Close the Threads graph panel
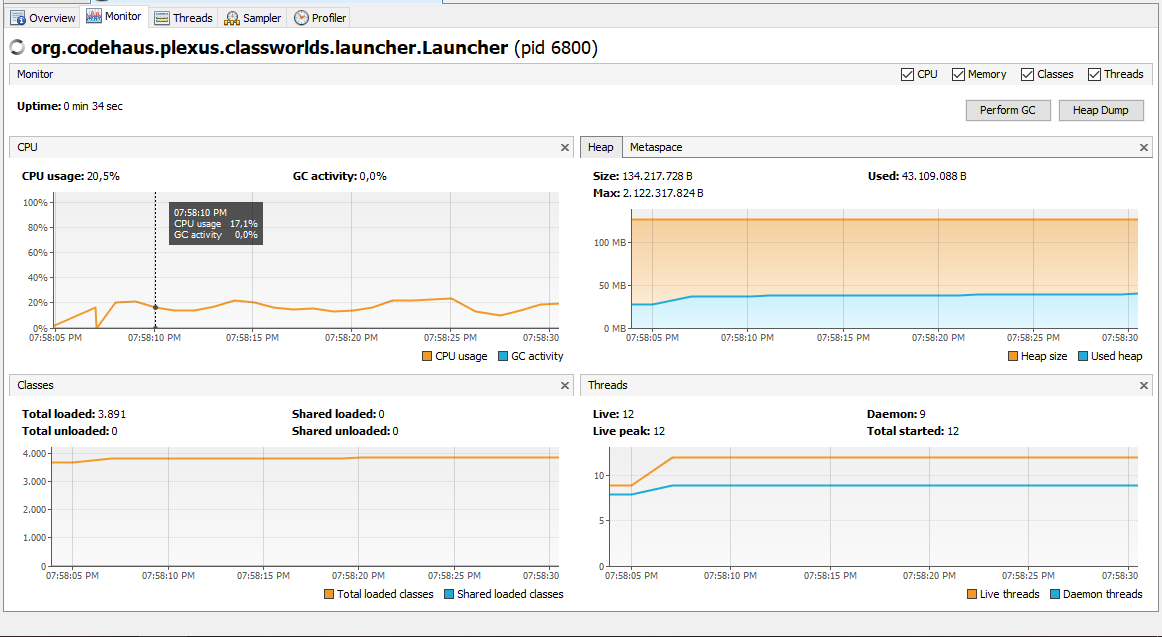The image size is (1162, 637). point(1143,385)
